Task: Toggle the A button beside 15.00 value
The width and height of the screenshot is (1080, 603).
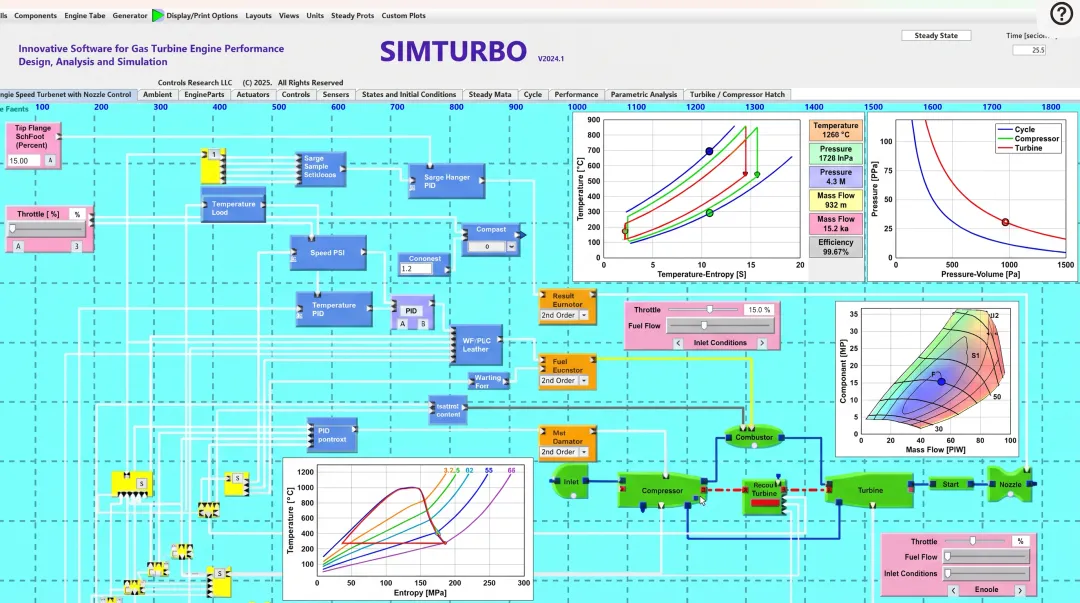Action: pyautogui.click(x=50, y=161)
